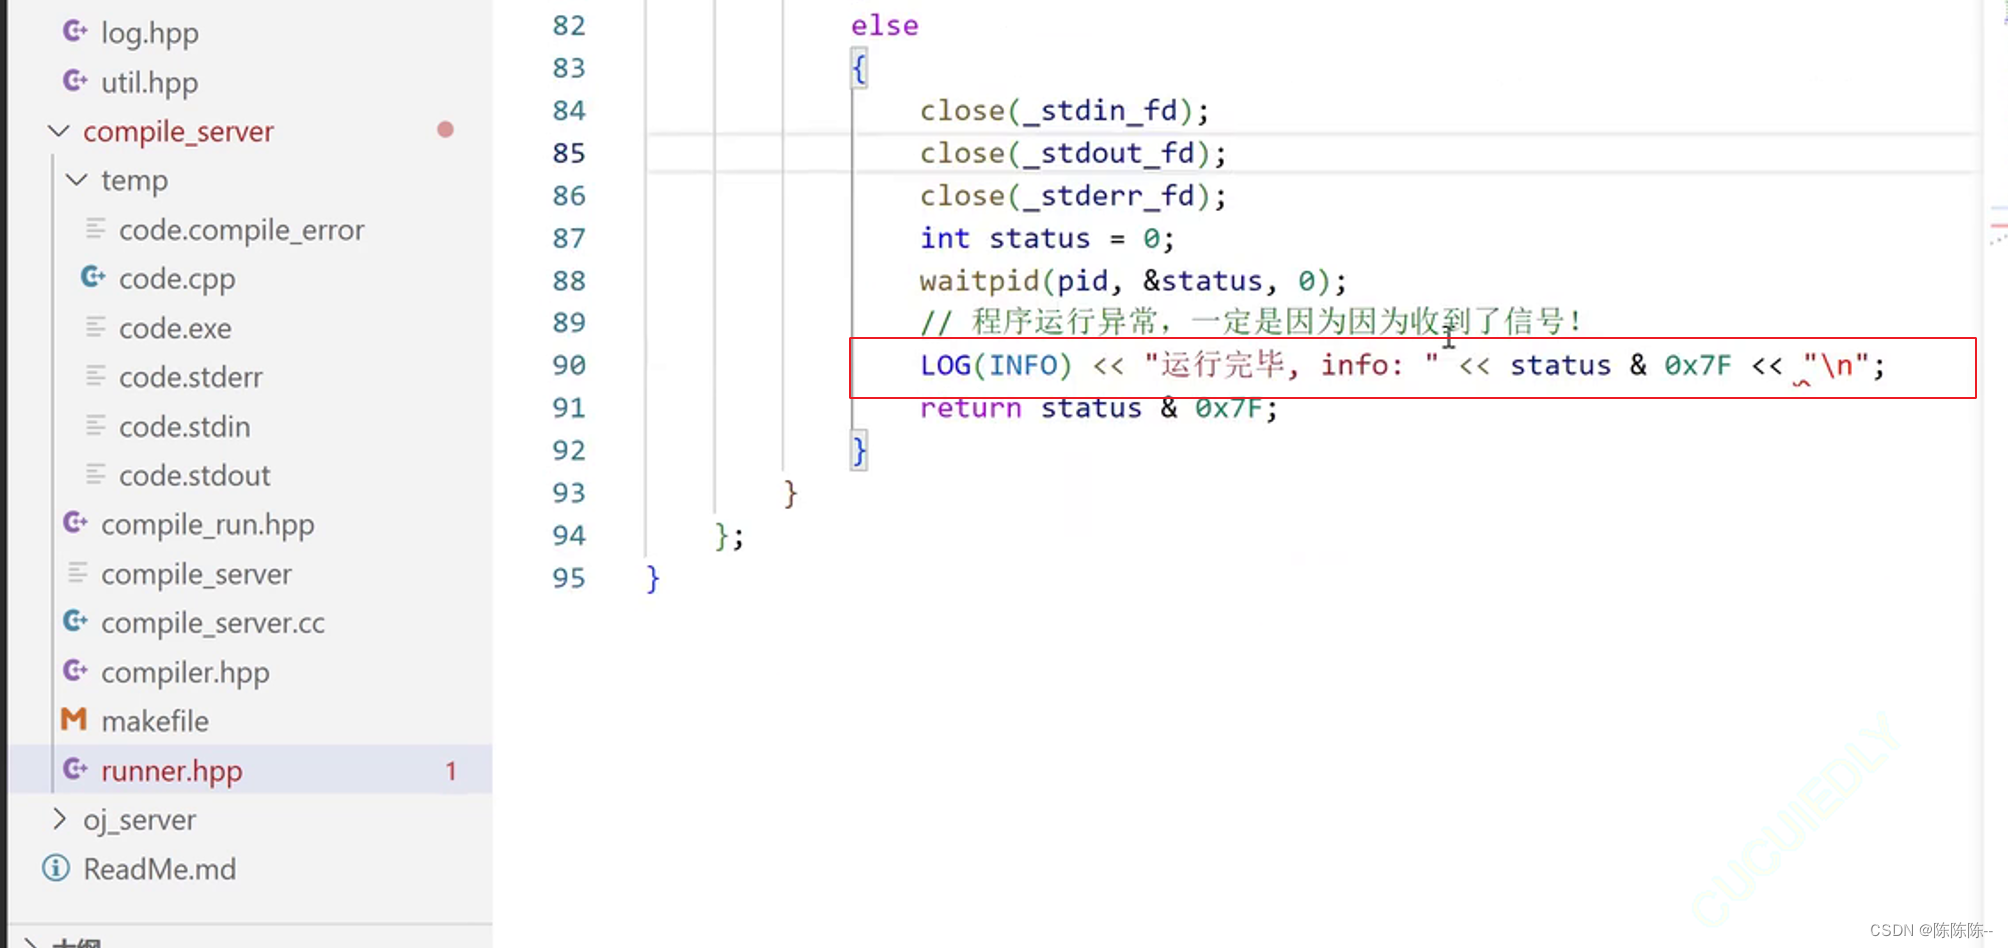Click 'close(_stdin_fd);' on line 84
This screenshot has height=948, width=2008.
tap(1065, 110)
